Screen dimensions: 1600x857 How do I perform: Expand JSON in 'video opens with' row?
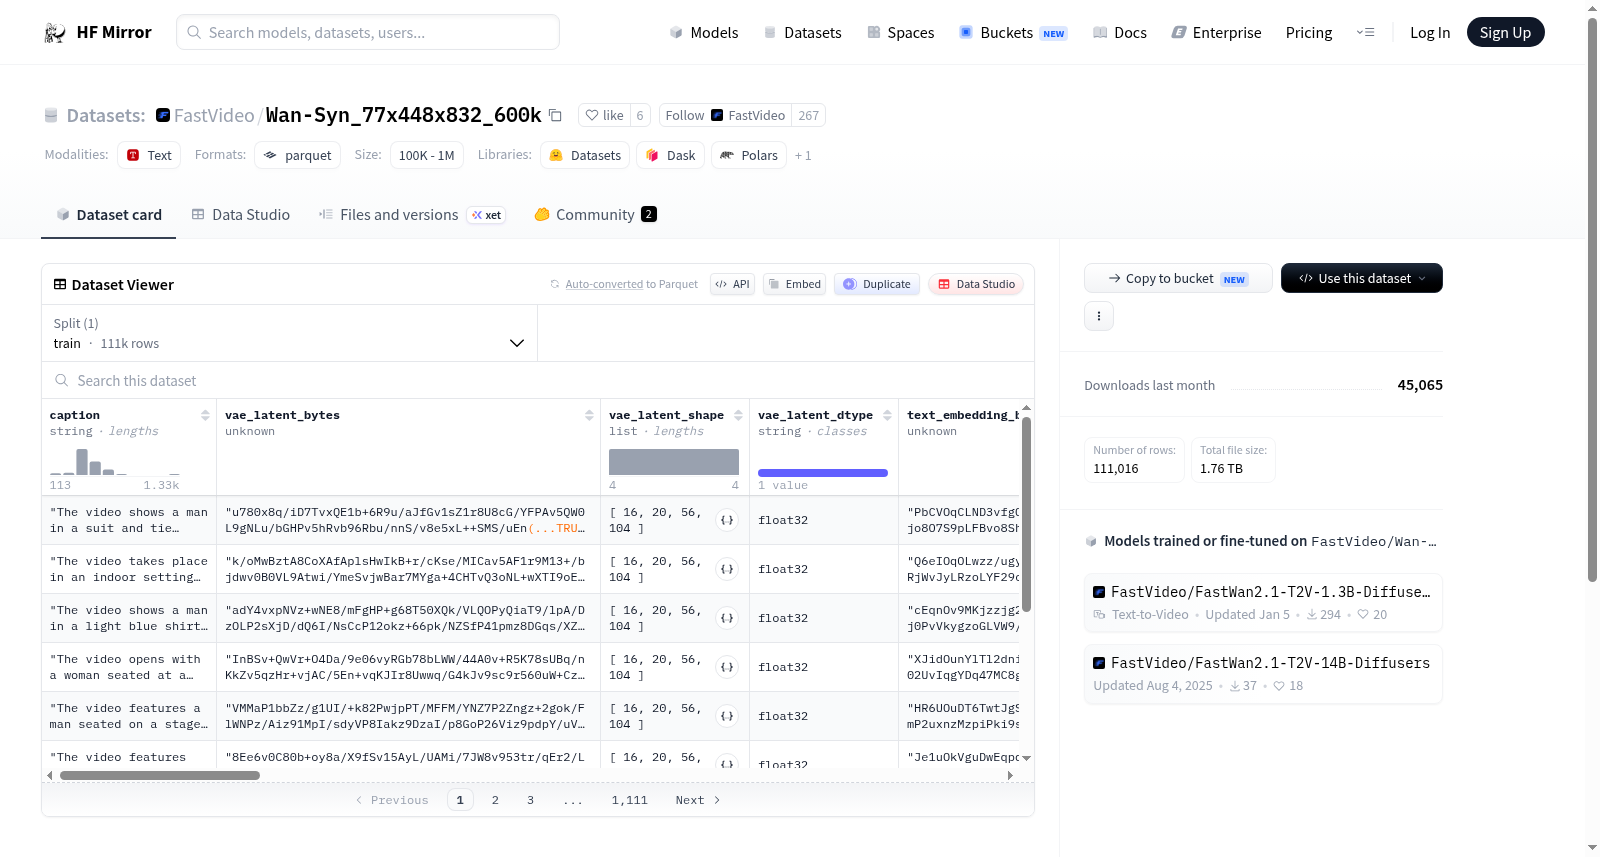pyautogui.click(x=727, y=667)
